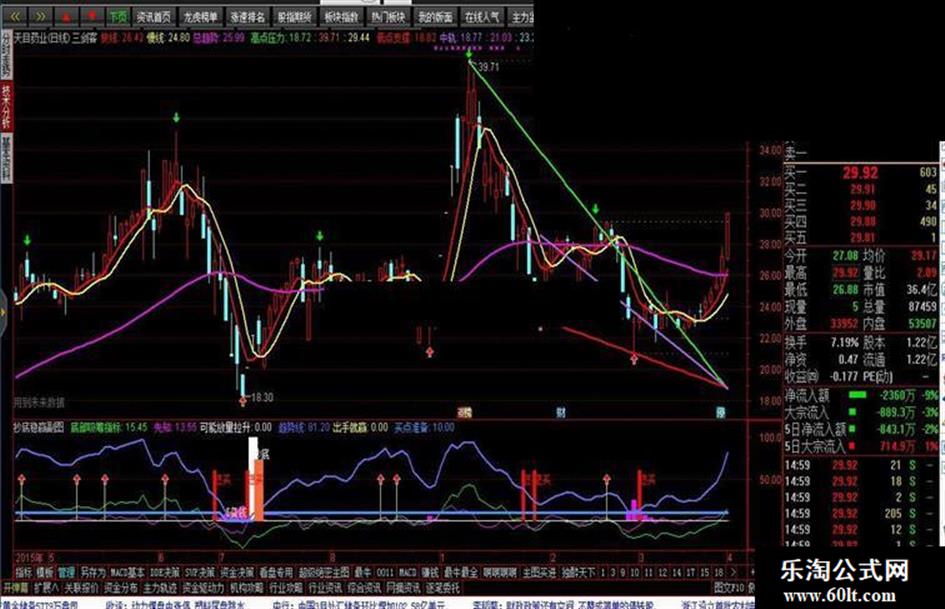Select 最牛最全 indicator tab
This screenshot has height=609, width=945.
[460, 572]
